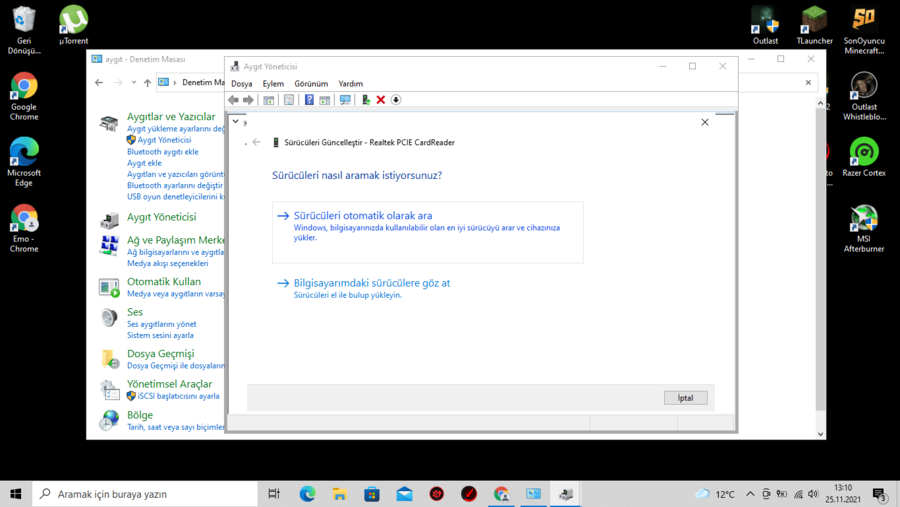Click the blue Help question mark toolbar icon
Screen dimensions: 900x507
click(309, 100)
